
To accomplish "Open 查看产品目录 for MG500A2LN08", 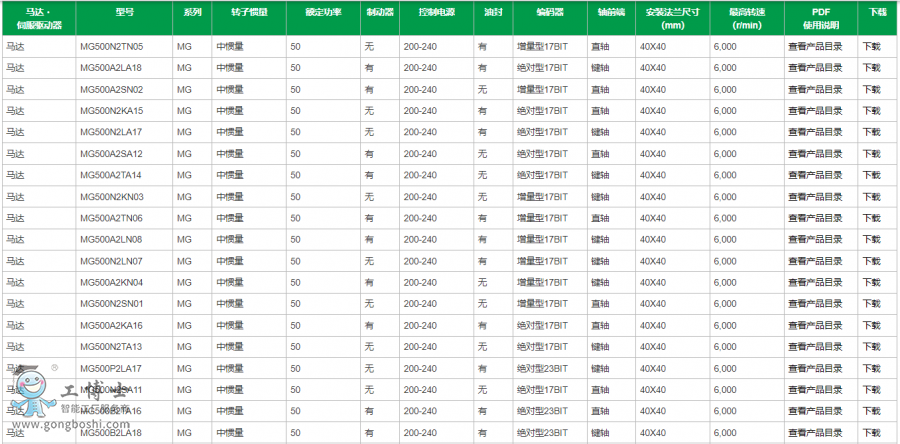I will [815, 239].
